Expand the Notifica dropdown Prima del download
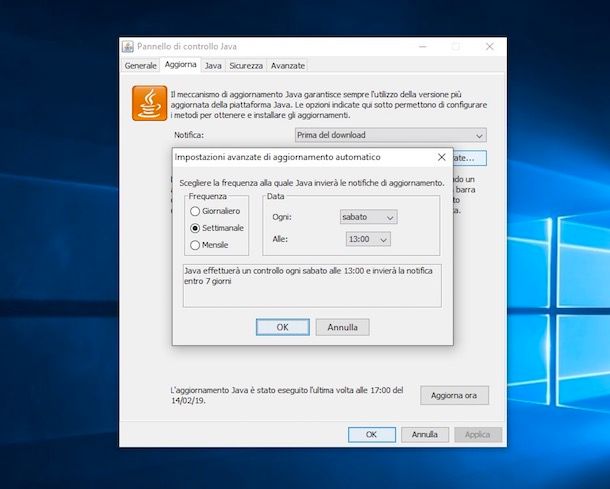This screenshot has height=489, width=610. click(391, 135)
